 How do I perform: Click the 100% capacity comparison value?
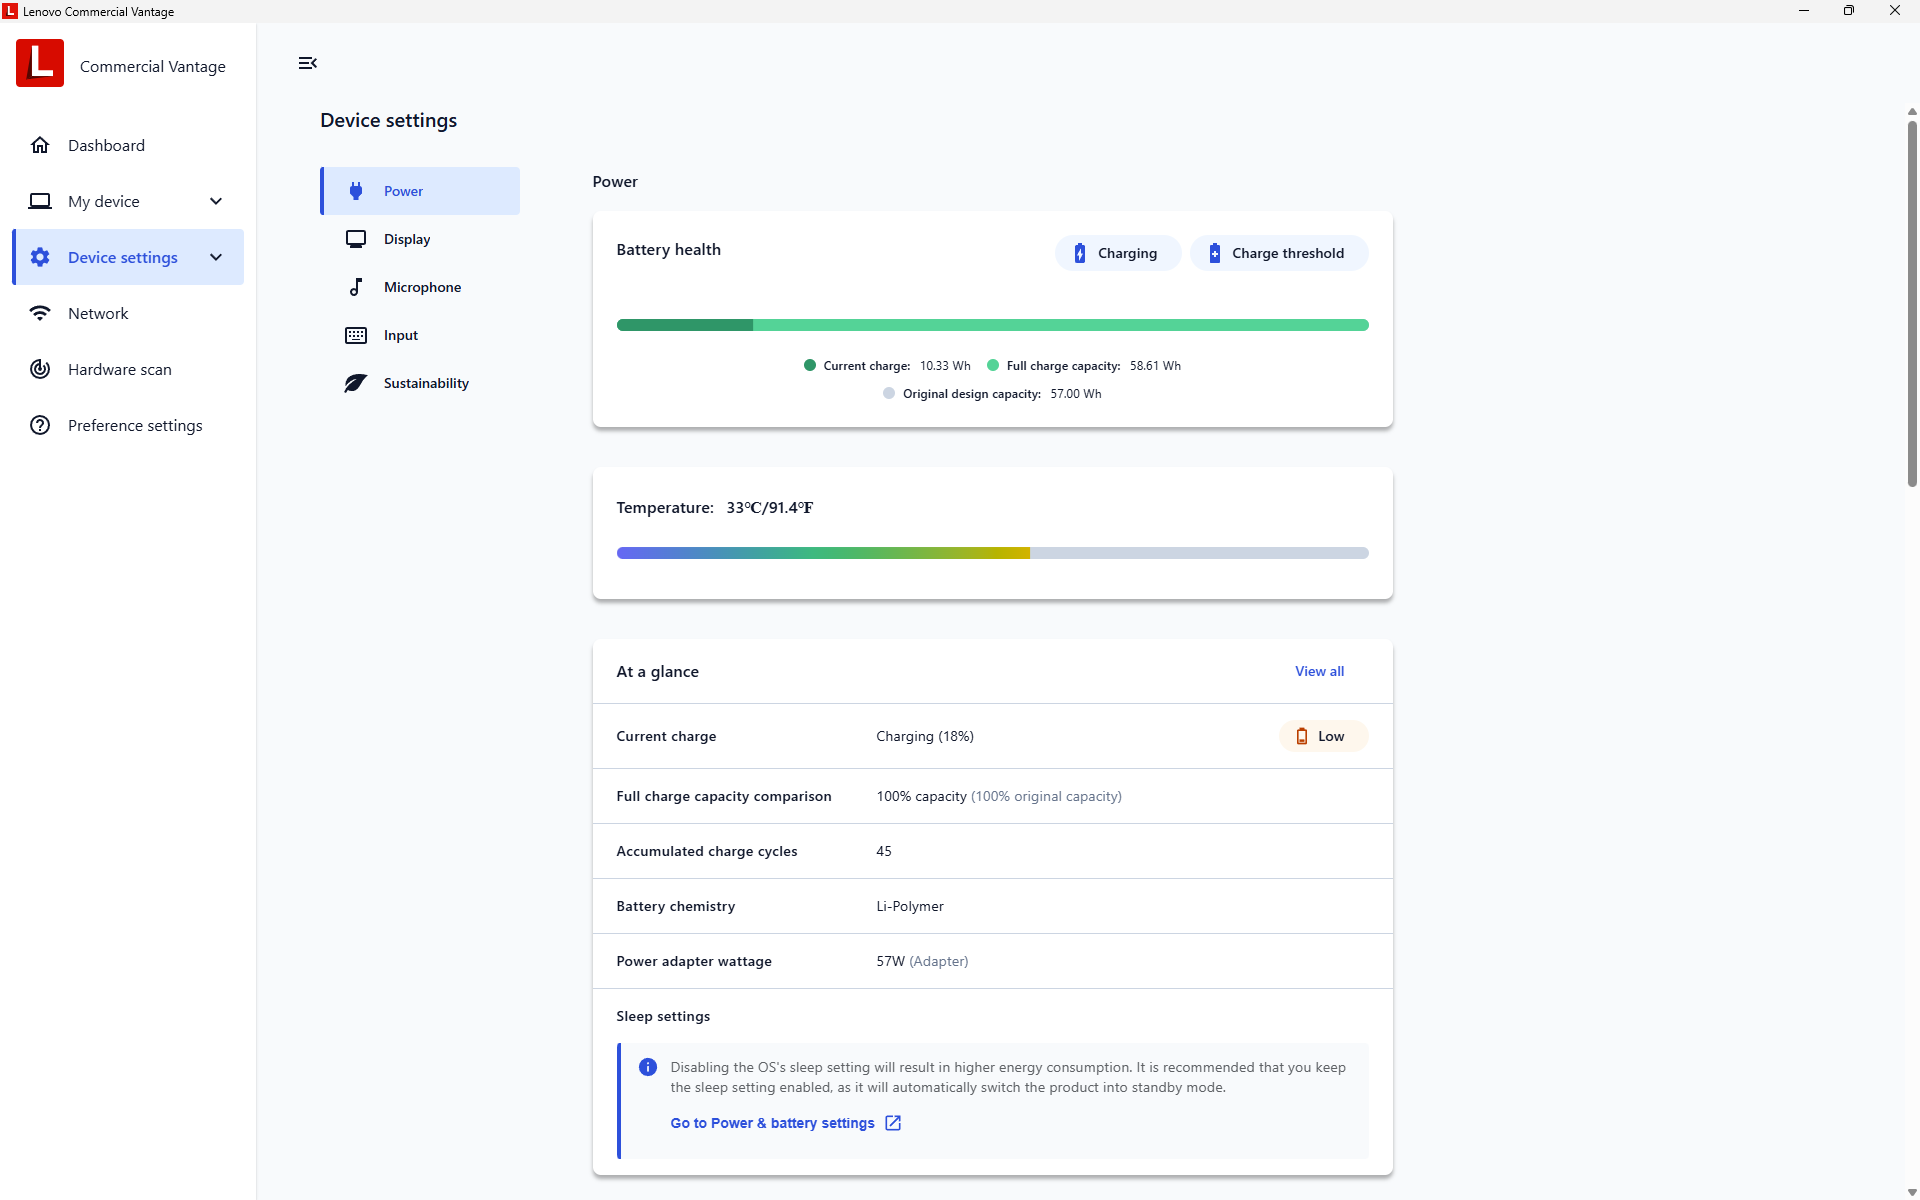(x=999, y=796)
